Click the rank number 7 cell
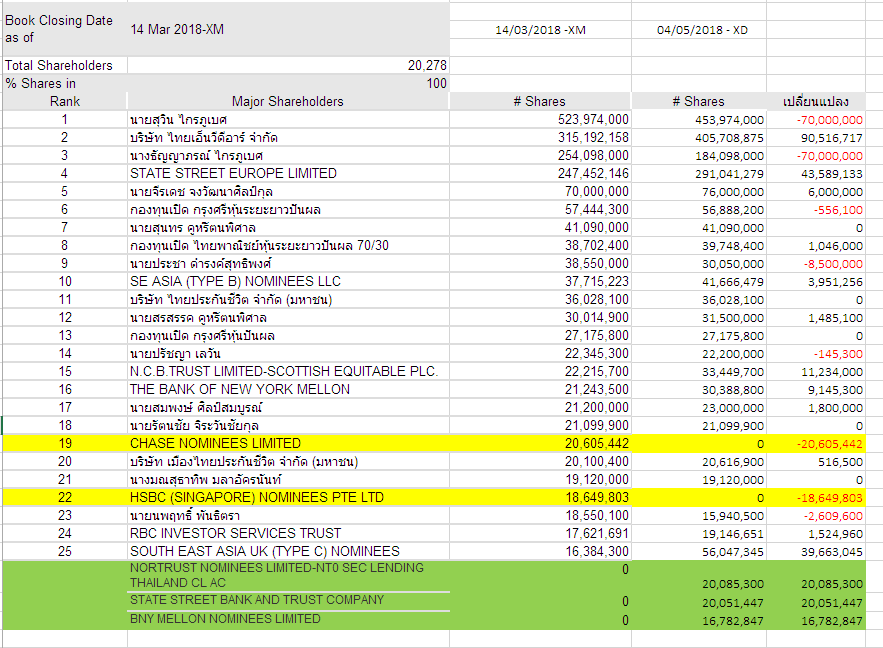 pos(65,227)
